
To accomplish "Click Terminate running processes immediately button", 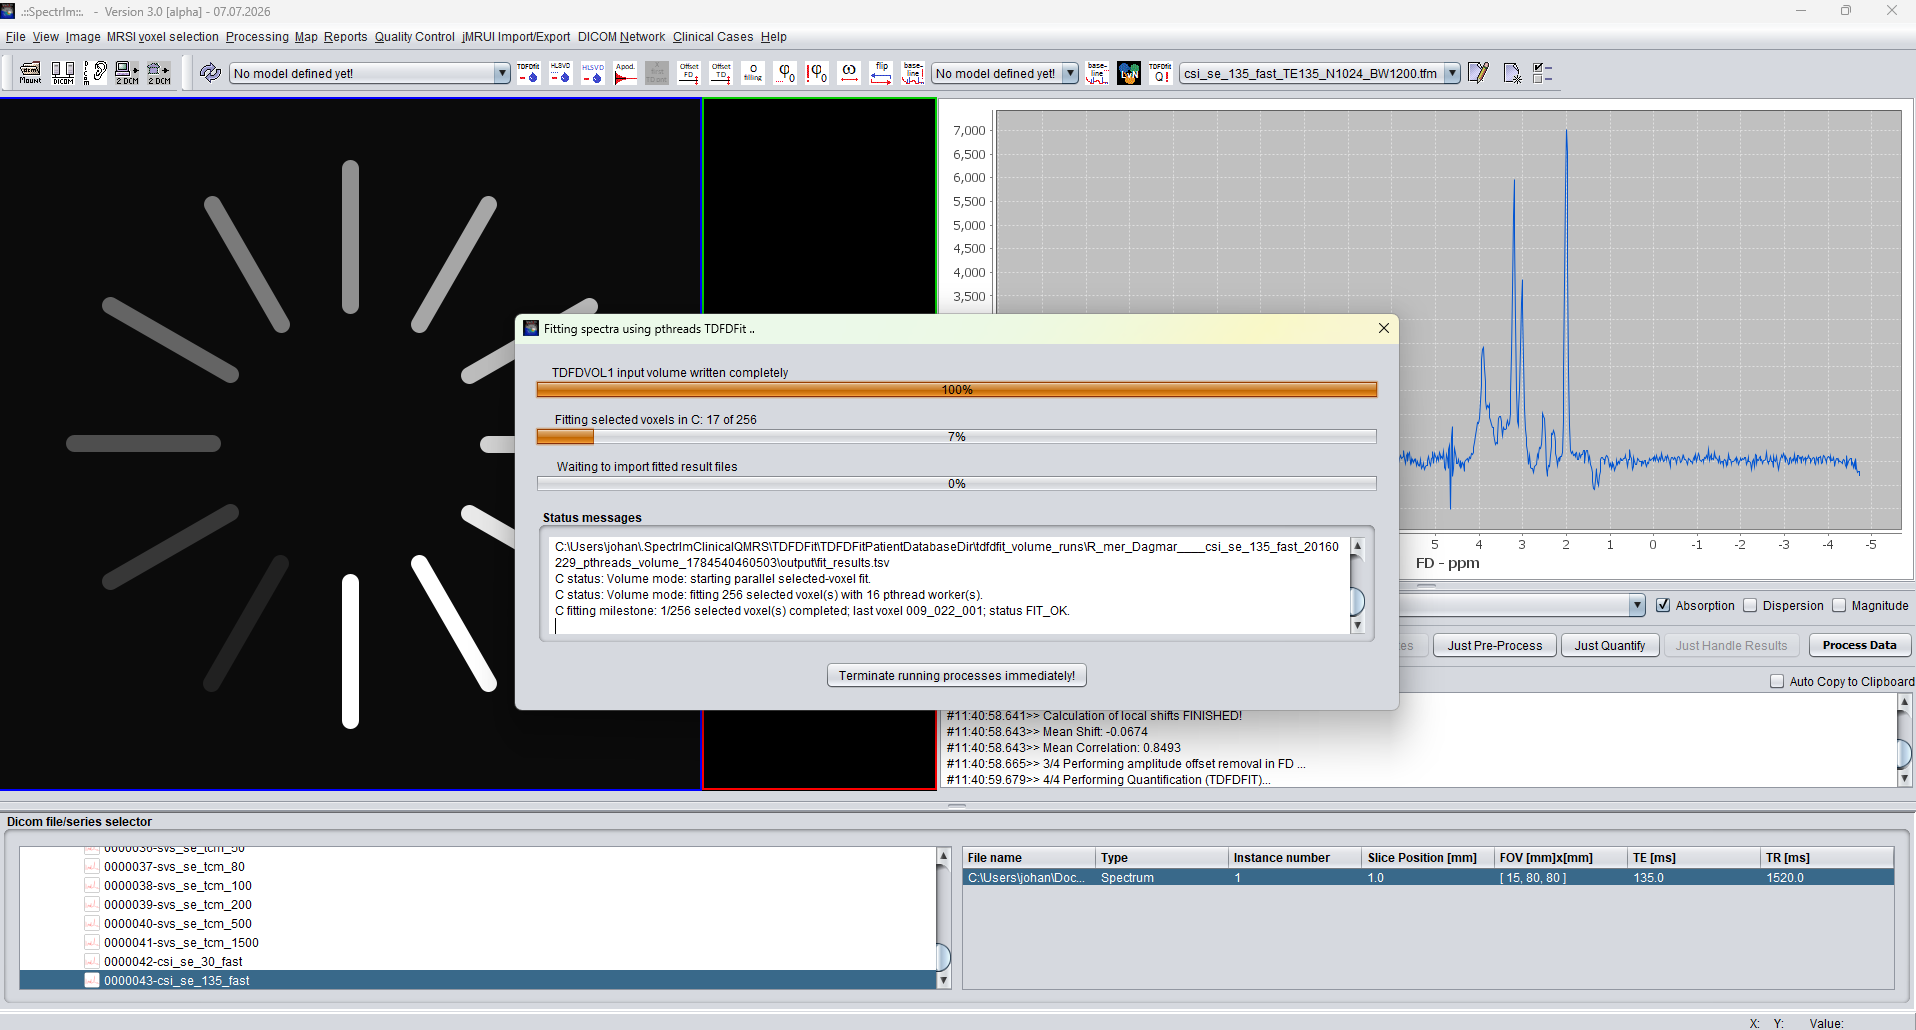I will 957,676.
